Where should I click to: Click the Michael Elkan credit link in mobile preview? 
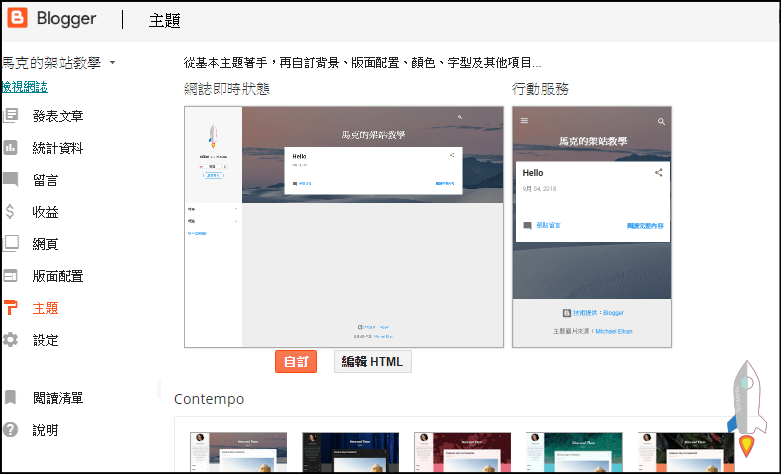(614, 331)
